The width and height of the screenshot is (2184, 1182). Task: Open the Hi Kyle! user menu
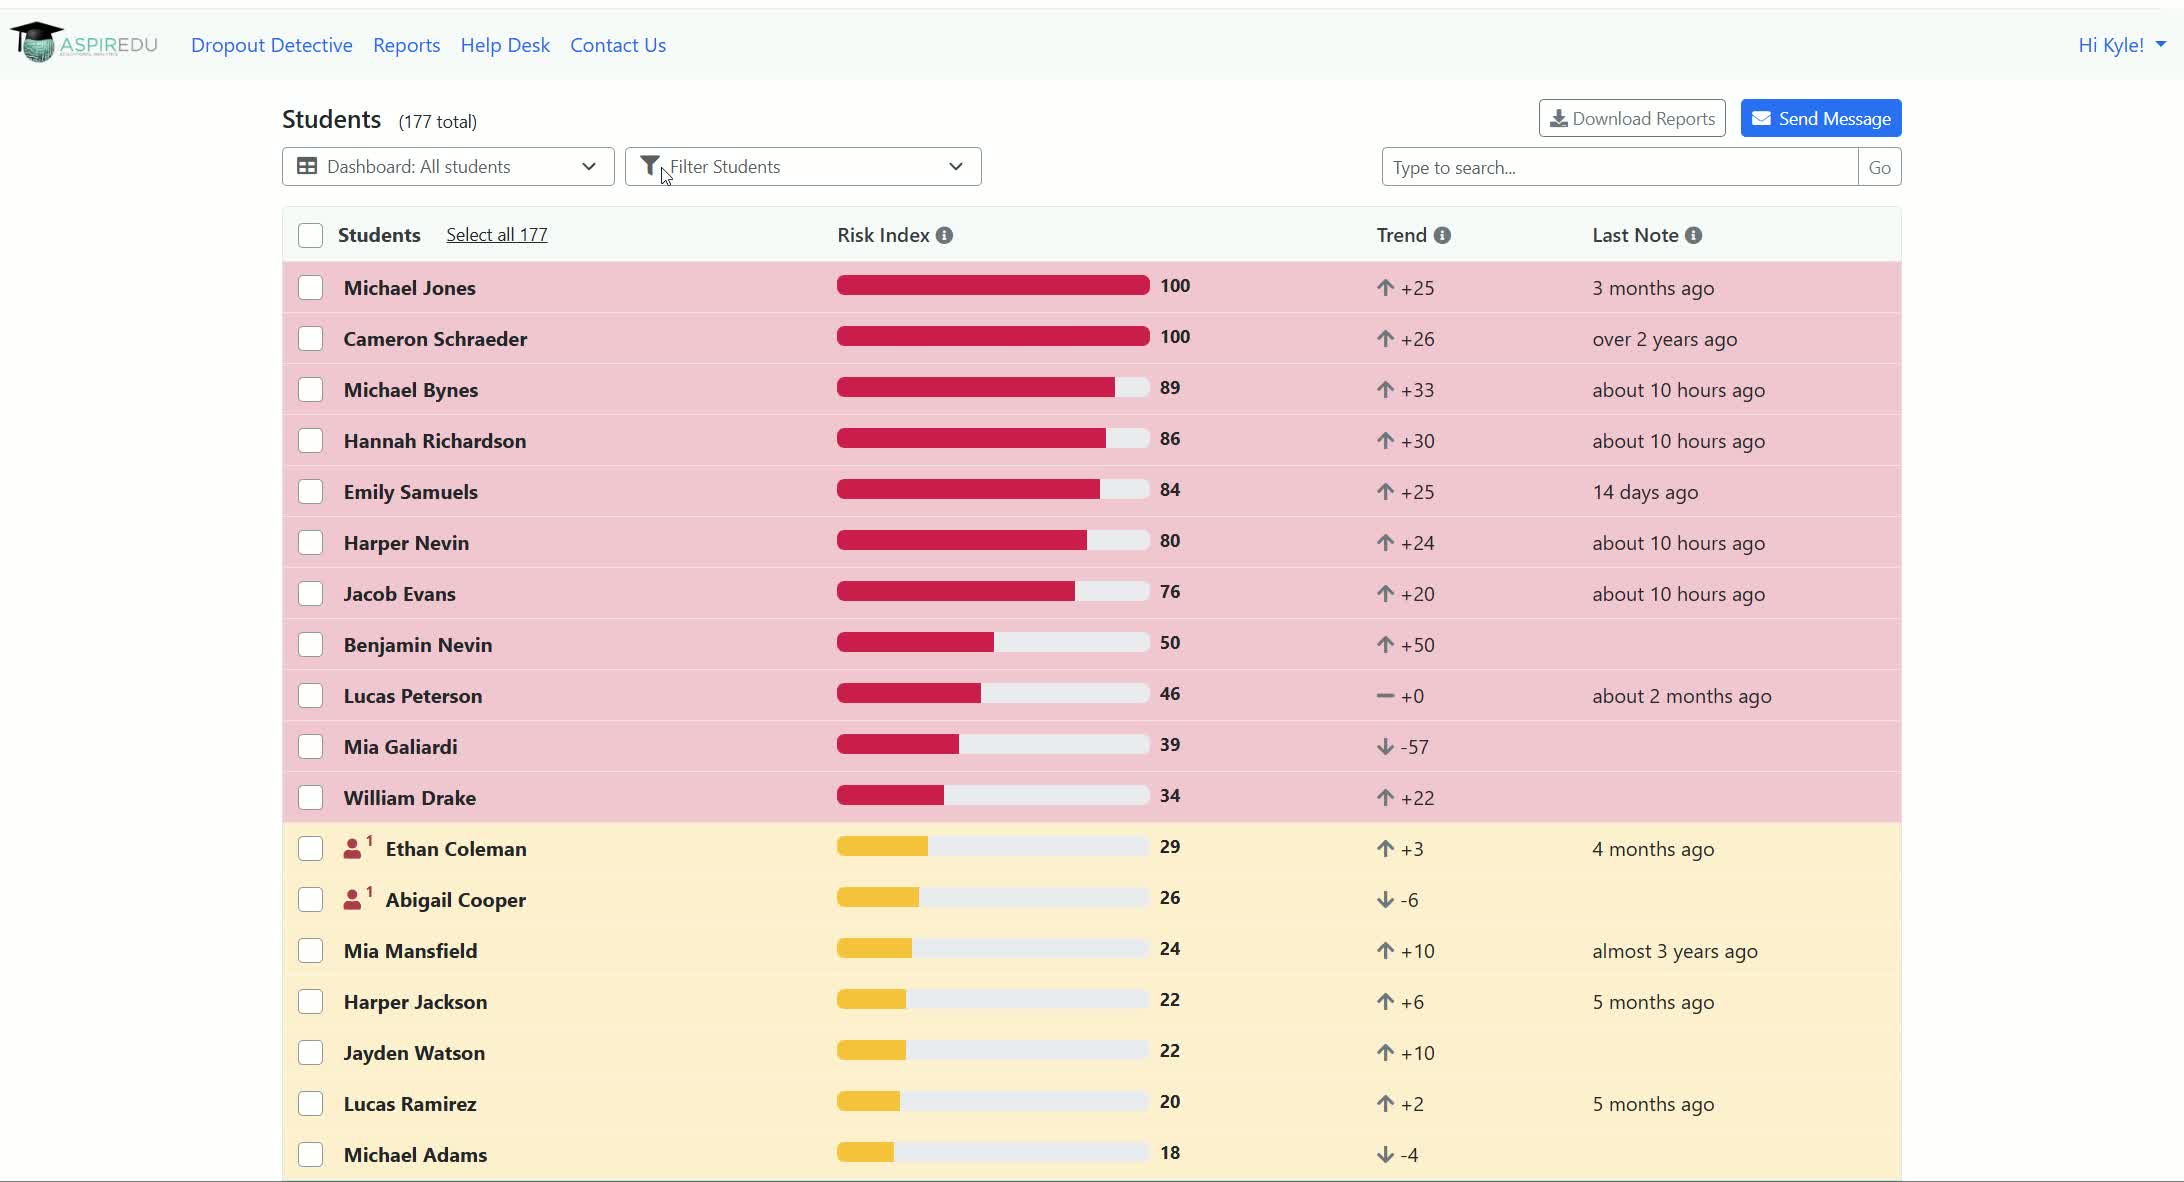2122,45
